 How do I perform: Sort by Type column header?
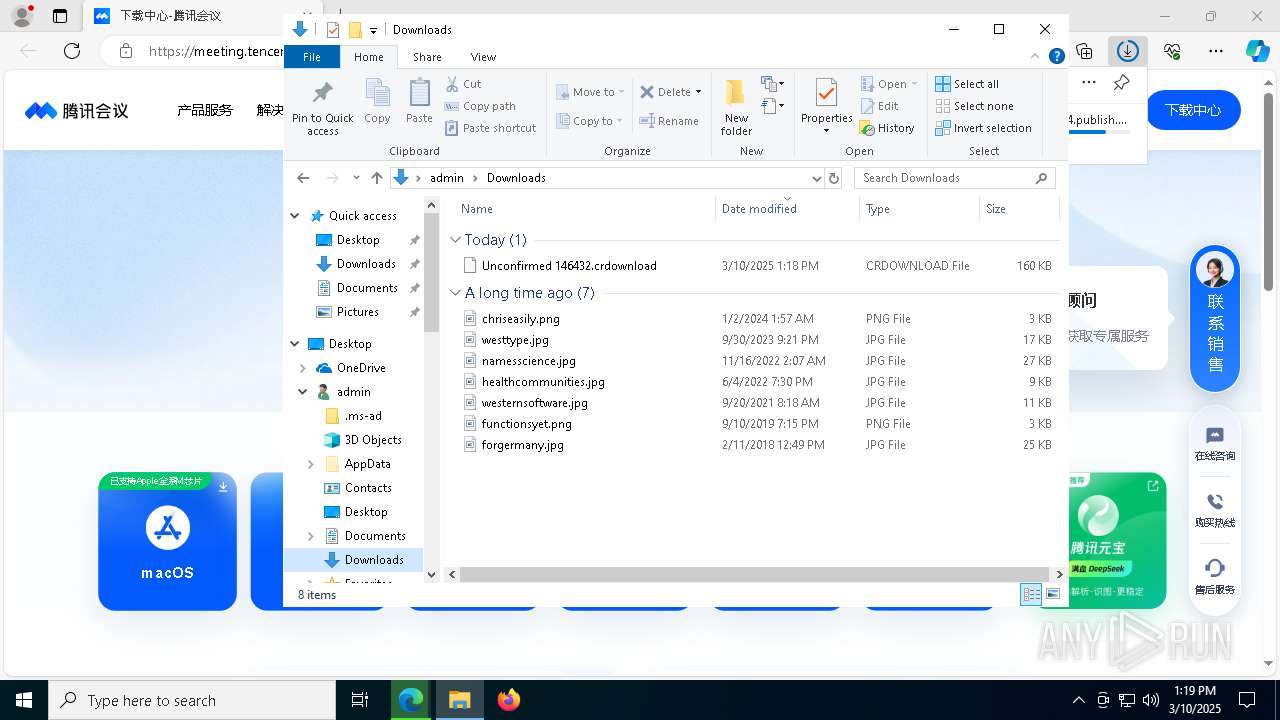pyautogui.click(x=920, y=209)
